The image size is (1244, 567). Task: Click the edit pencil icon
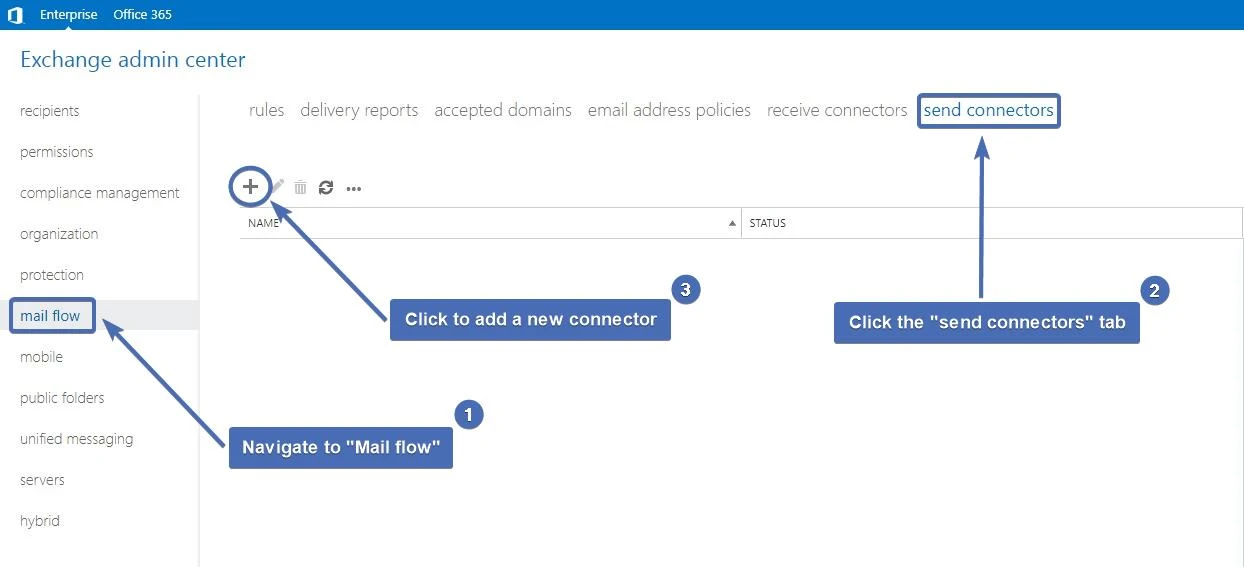pyautogui.click(x=278, y=187)
